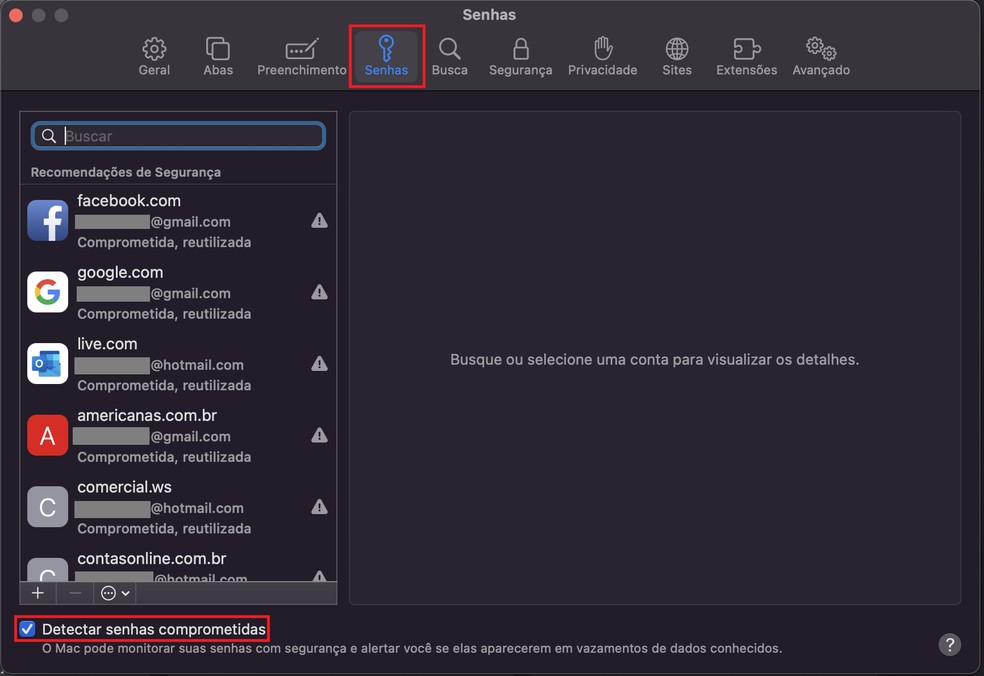
Task: Click the warning triangle on americanas.com.br row
Action: point(319,436)
